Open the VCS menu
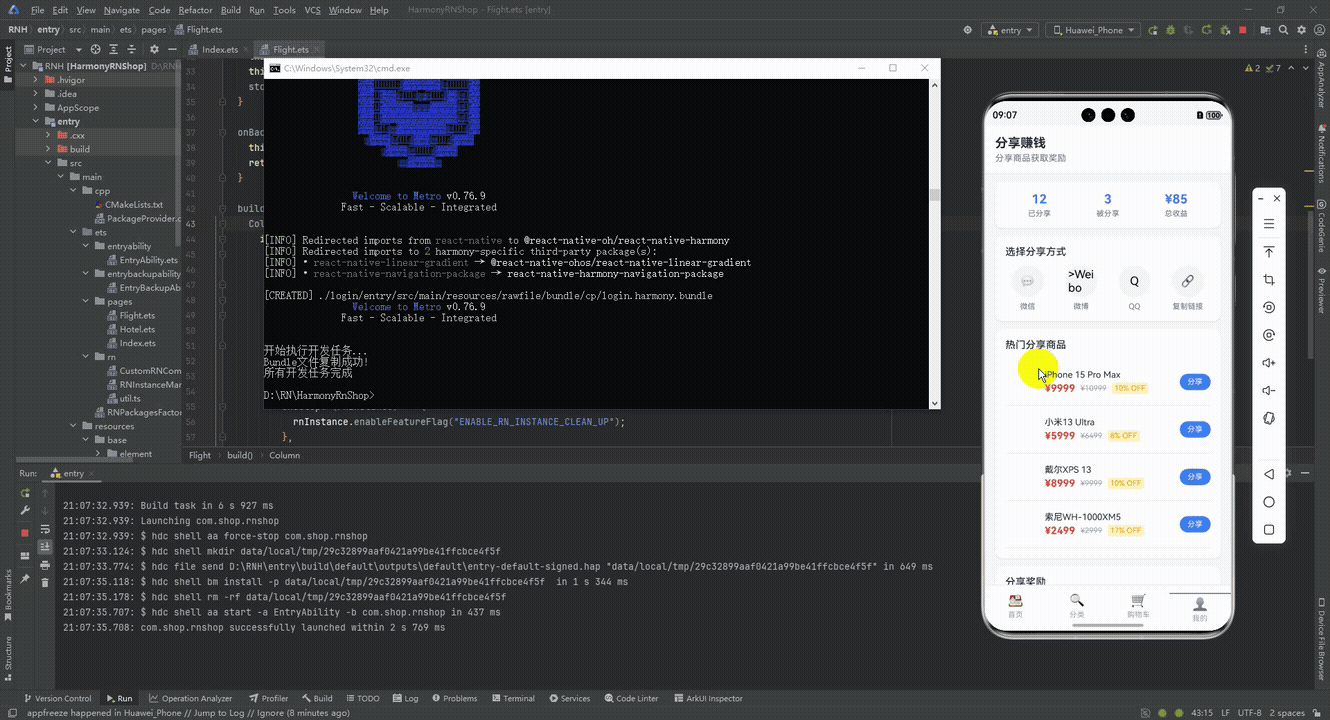 click(x=312, y=10)
